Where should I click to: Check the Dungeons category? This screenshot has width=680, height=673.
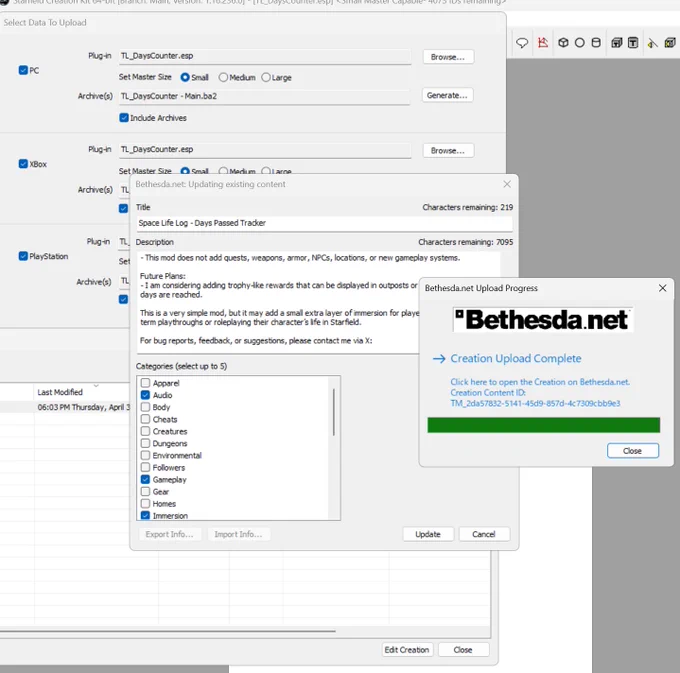point(145,444)
